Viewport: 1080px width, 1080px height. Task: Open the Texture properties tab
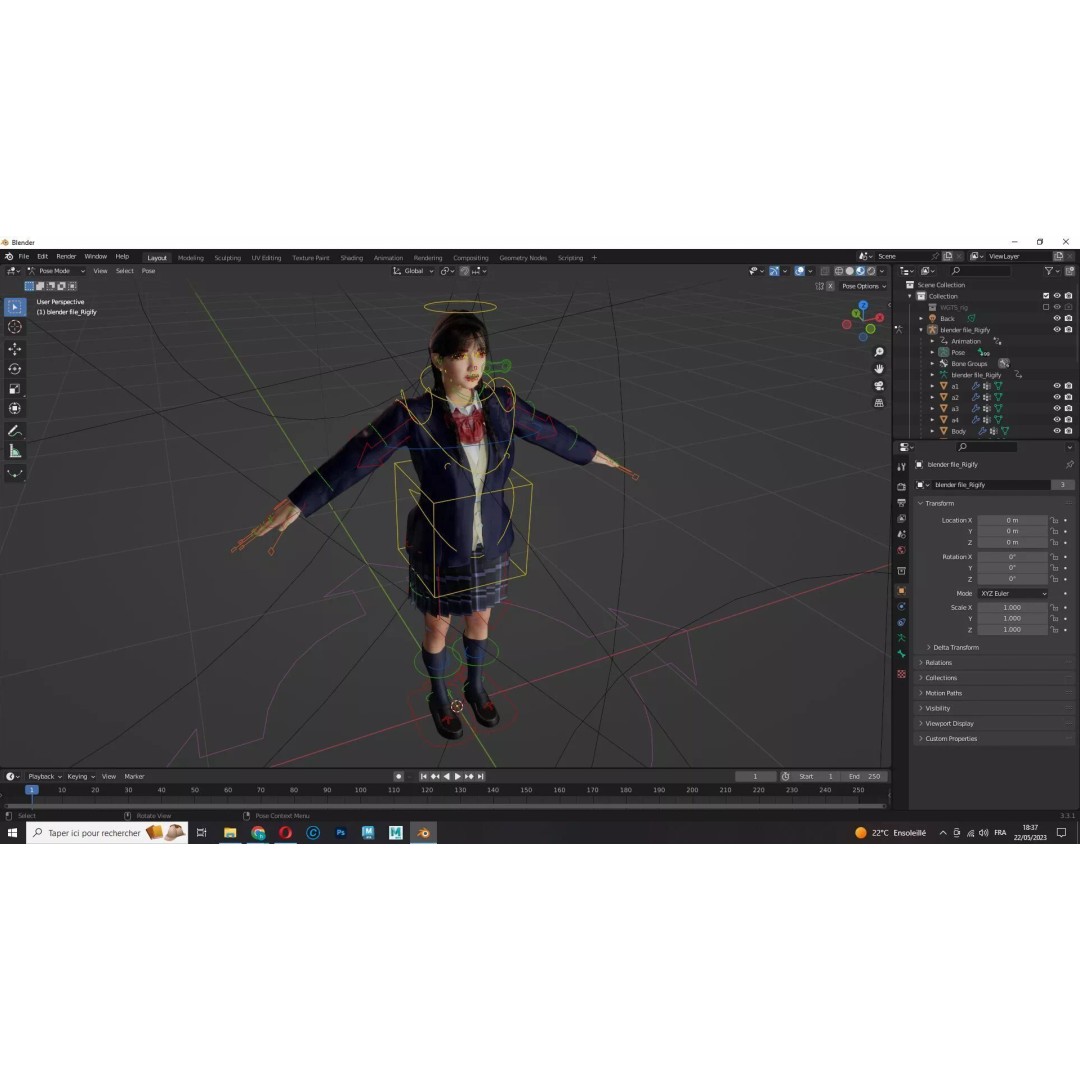click(x=902, y=674)
